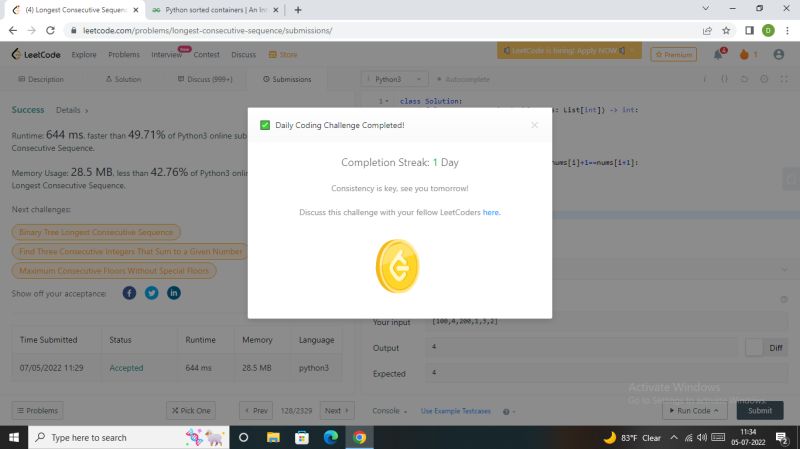Click the Pick One button
Viewport: 800px width, 449px height.
(191, 410)
